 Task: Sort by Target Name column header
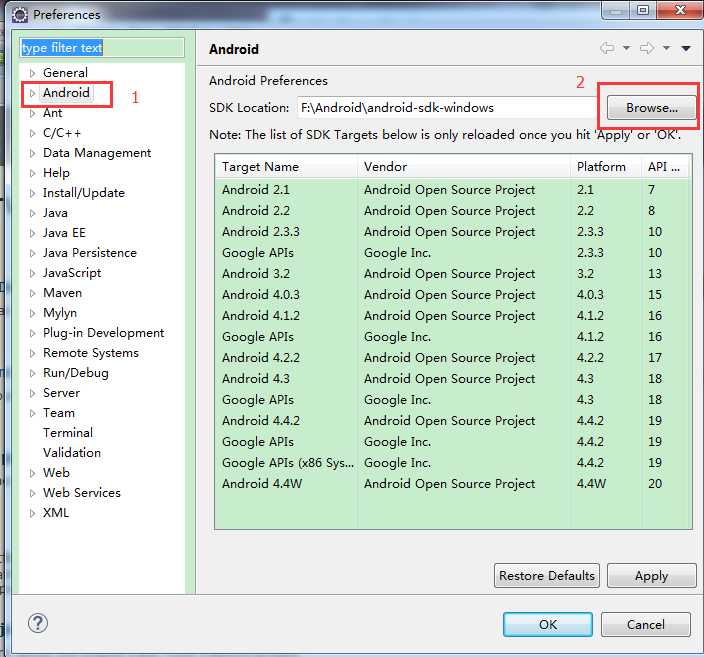(286, 167)
